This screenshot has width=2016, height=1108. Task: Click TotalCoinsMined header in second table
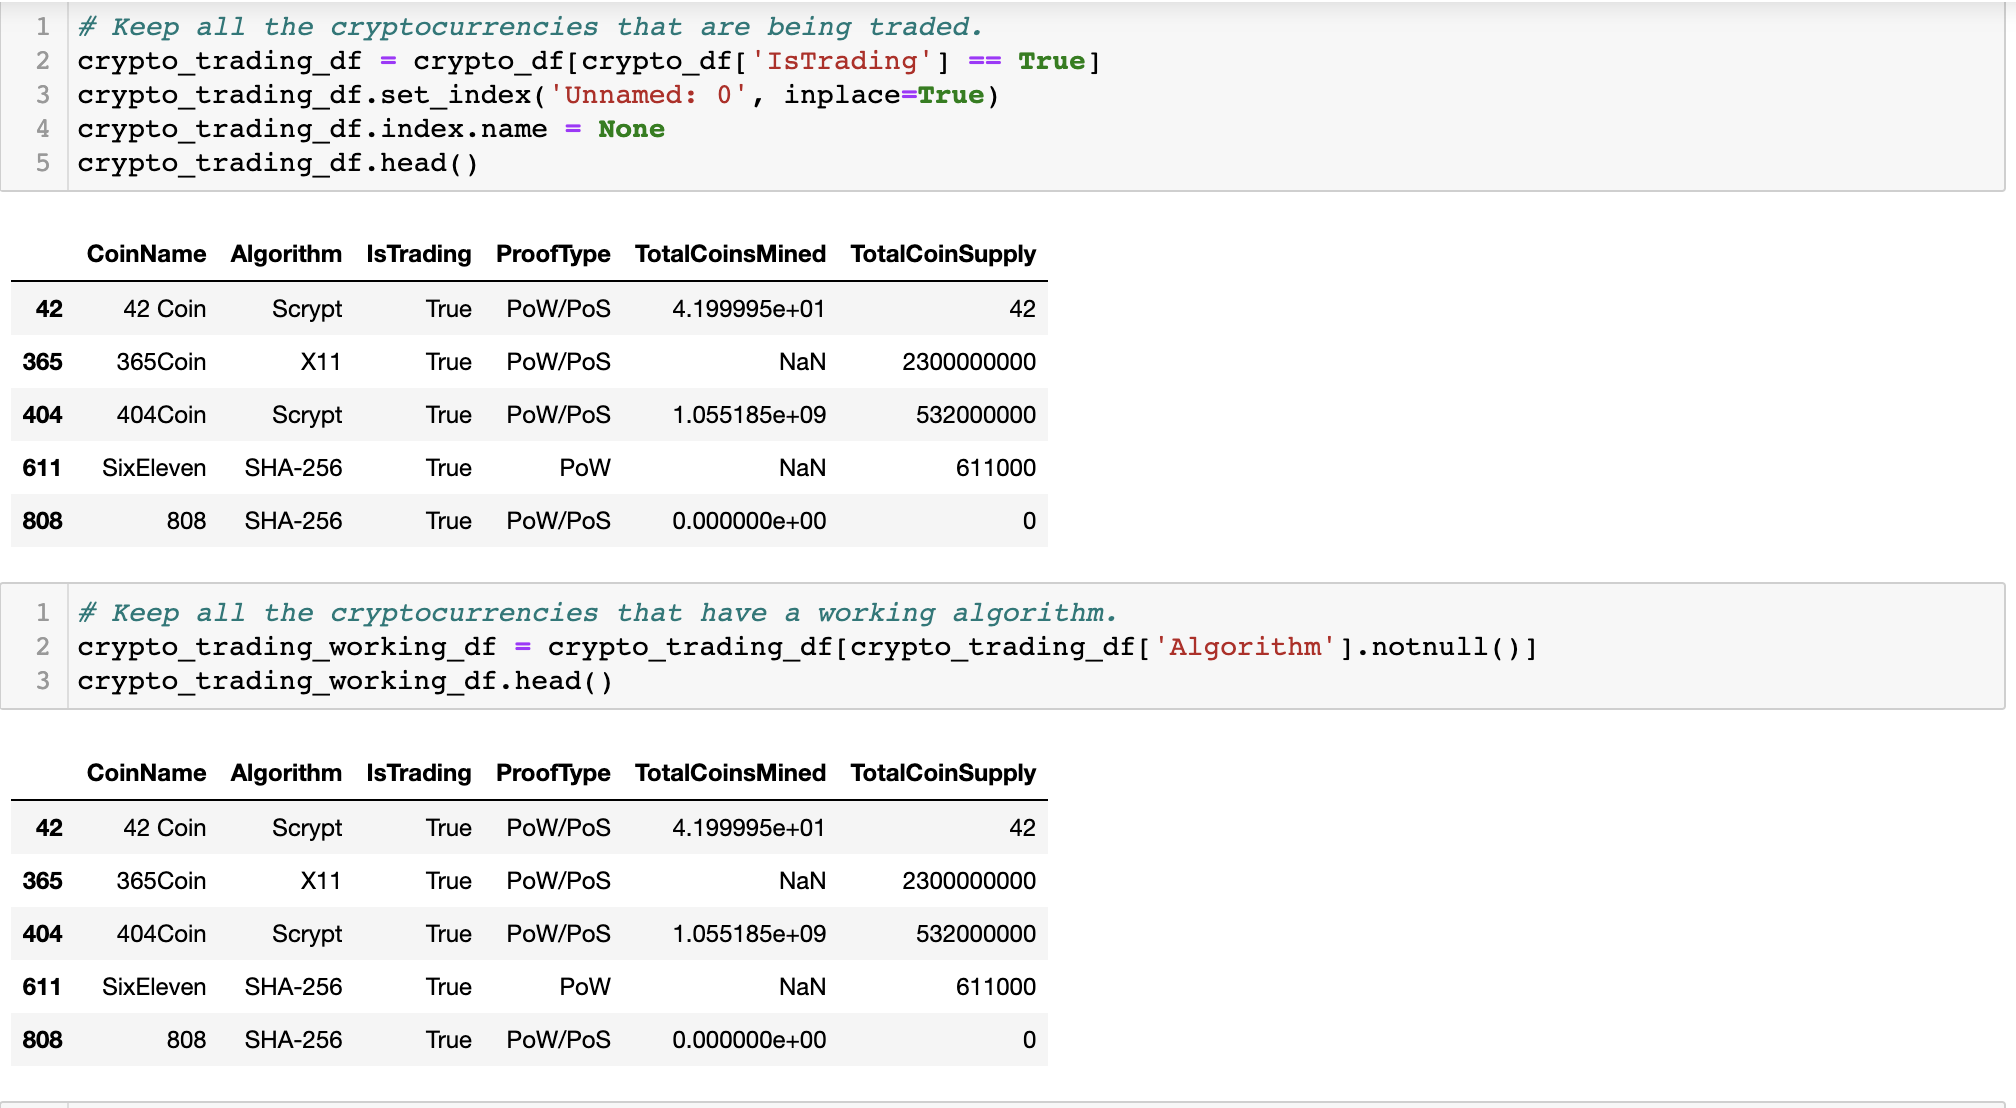pyautogui.click(x=730, y=773)
